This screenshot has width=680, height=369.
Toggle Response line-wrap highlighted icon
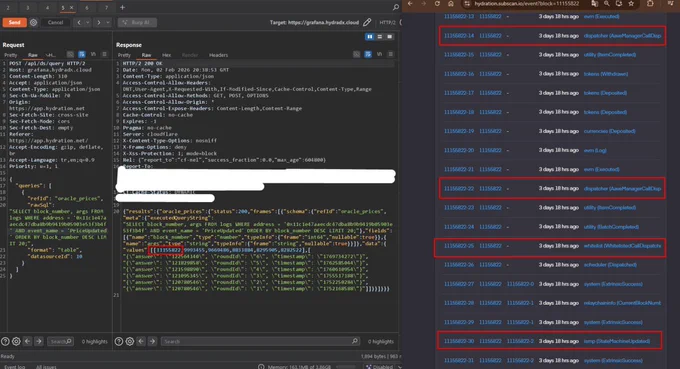pos(368,54)
